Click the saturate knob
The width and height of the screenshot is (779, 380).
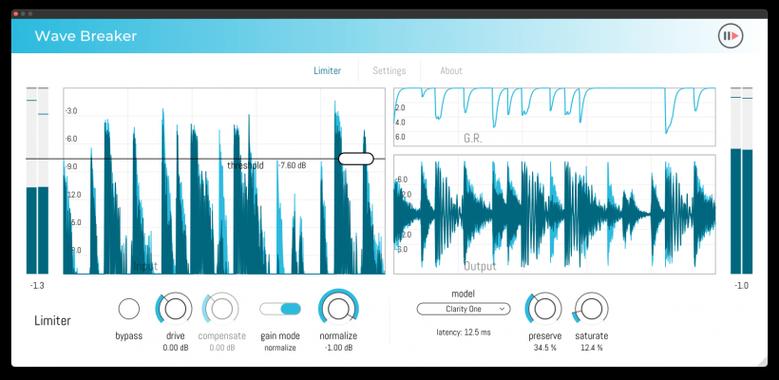point(591,308)
